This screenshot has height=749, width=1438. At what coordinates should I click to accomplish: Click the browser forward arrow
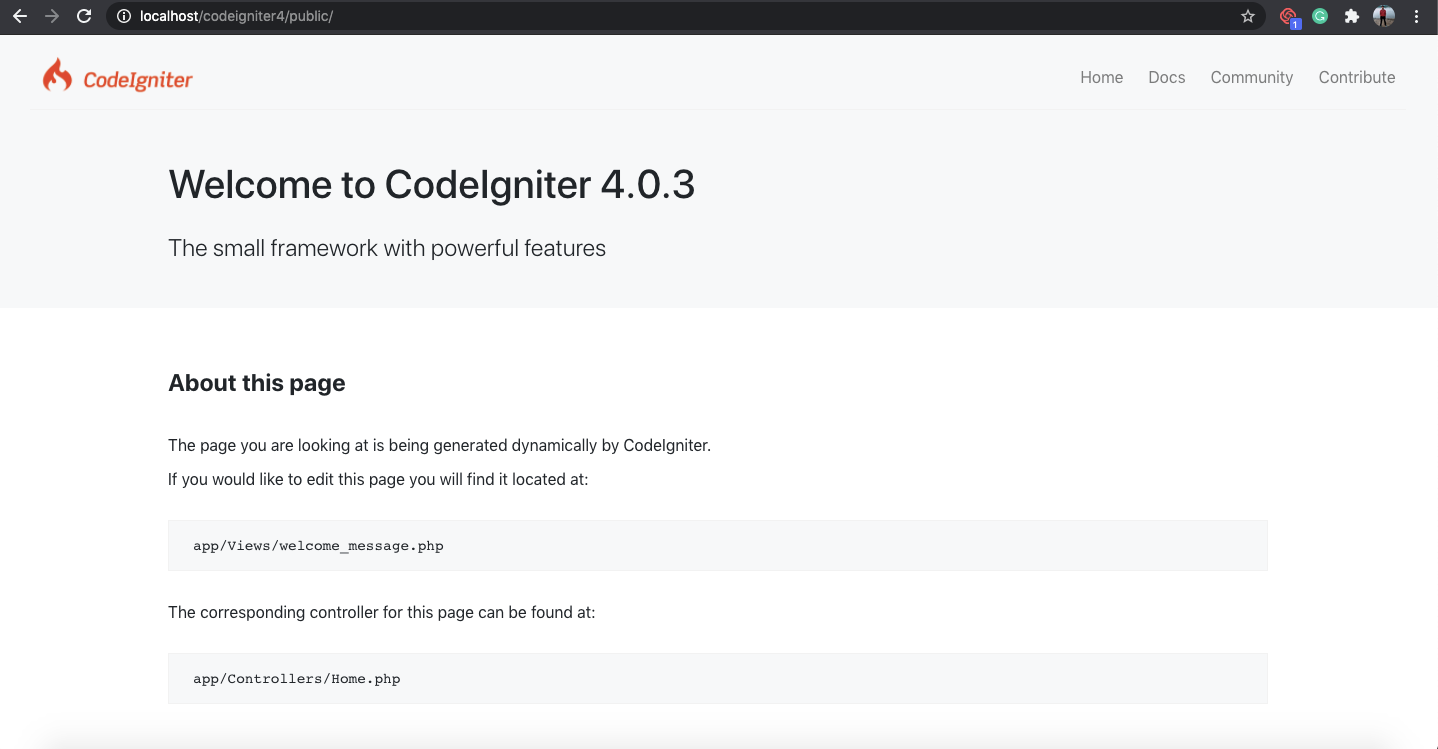point(52,16)
